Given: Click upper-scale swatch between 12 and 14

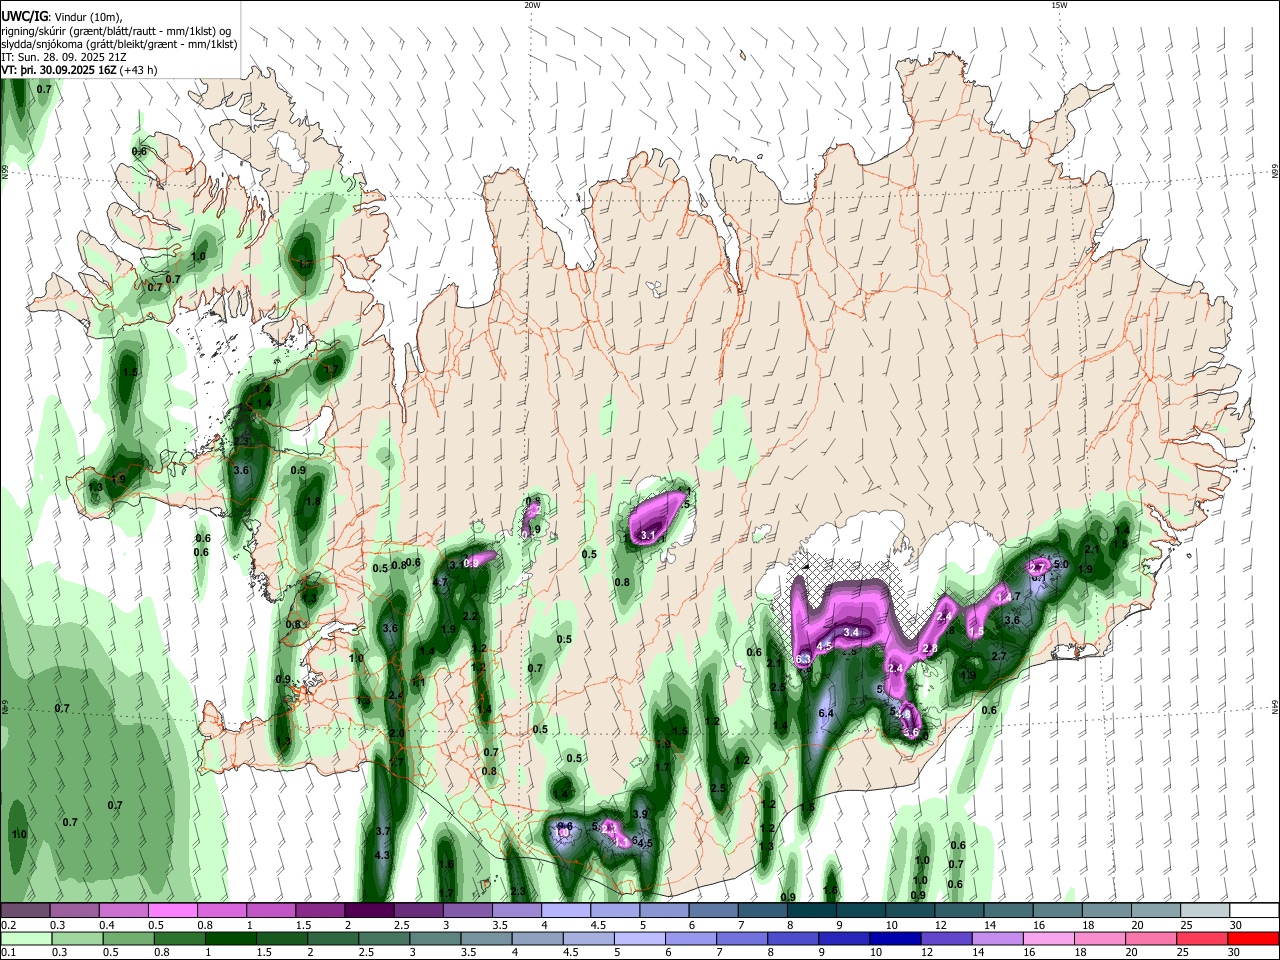Looking at the screenshot, I should 959,910.
